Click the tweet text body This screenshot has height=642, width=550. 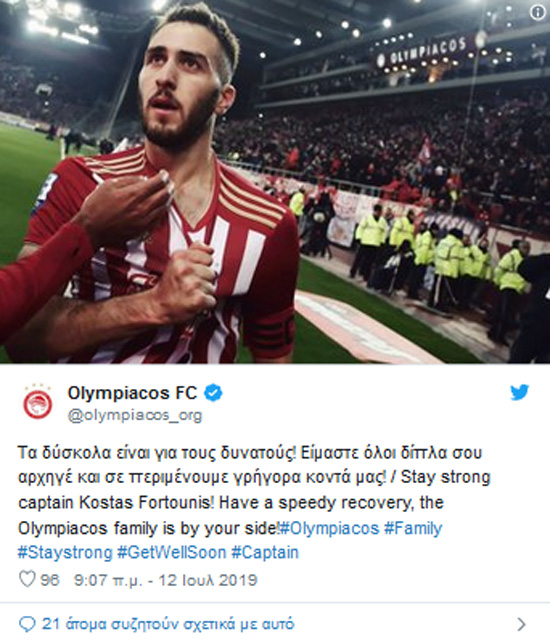click(x=254, y=503)
